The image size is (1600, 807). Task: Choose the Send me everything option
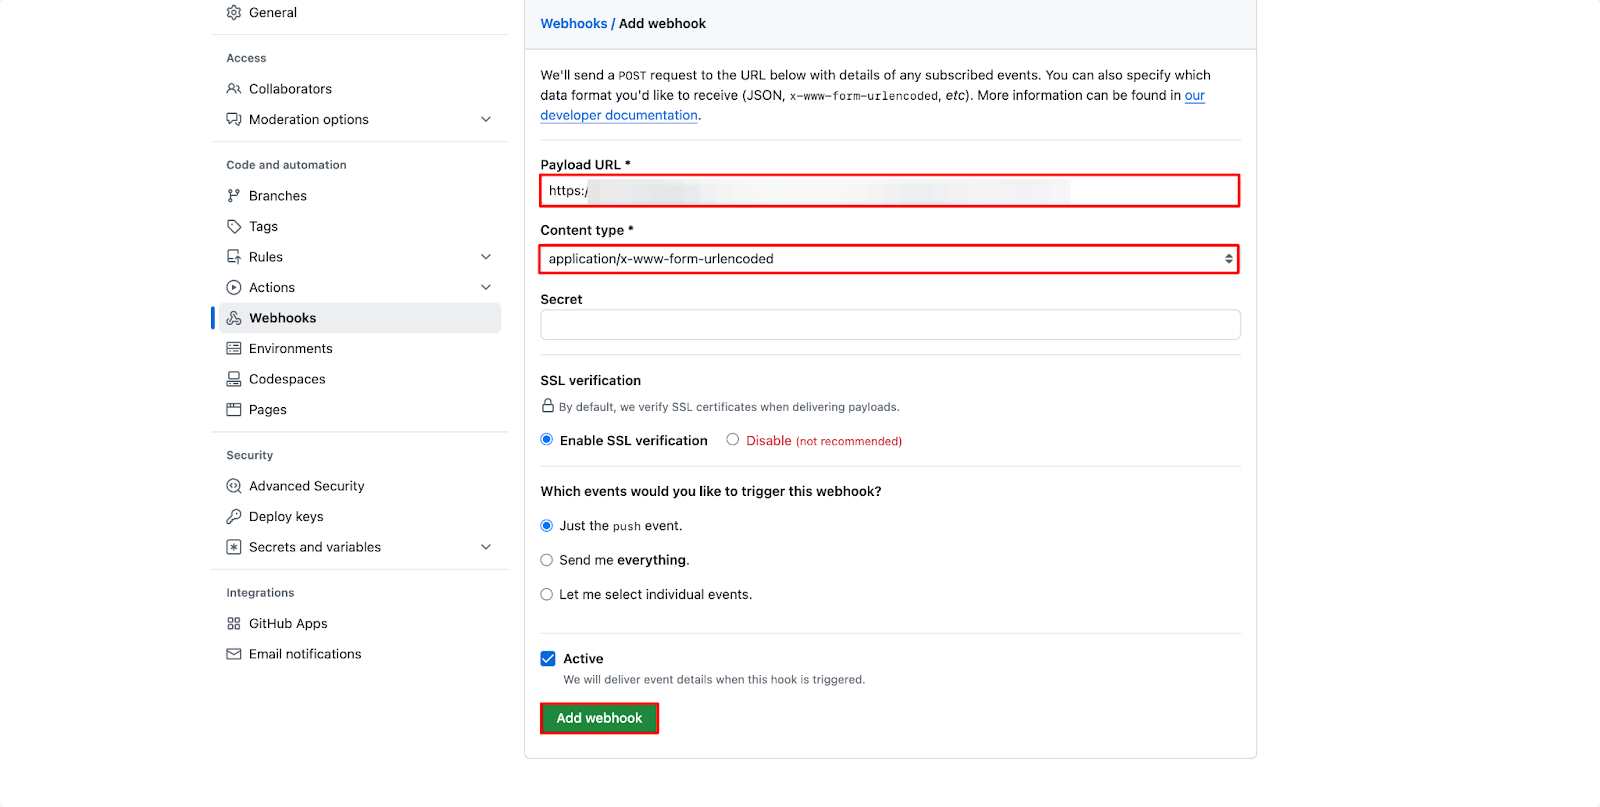[x=547, y=560]
